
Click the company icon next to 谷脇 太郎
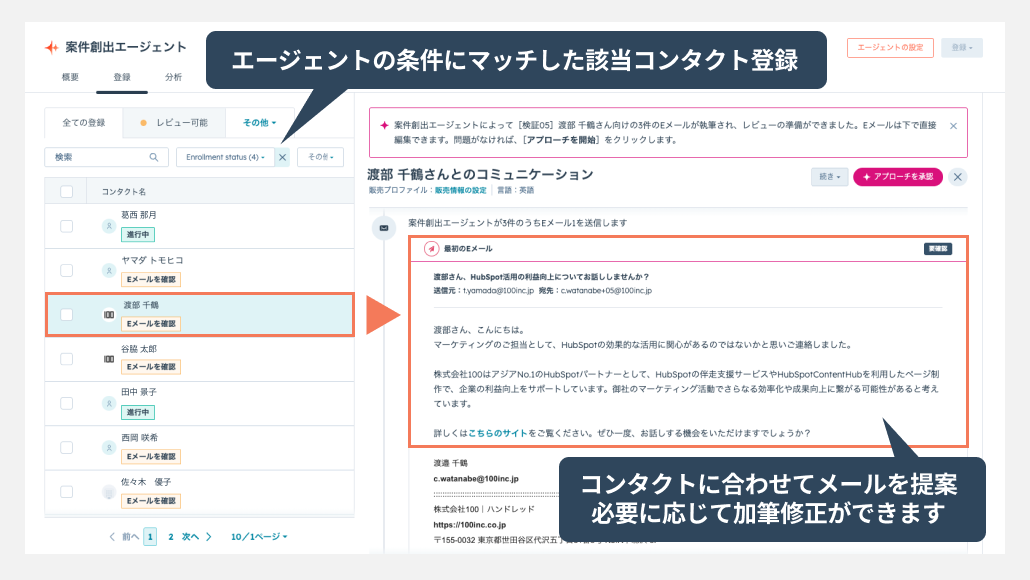pyautogui.click(x=109, y=359)
